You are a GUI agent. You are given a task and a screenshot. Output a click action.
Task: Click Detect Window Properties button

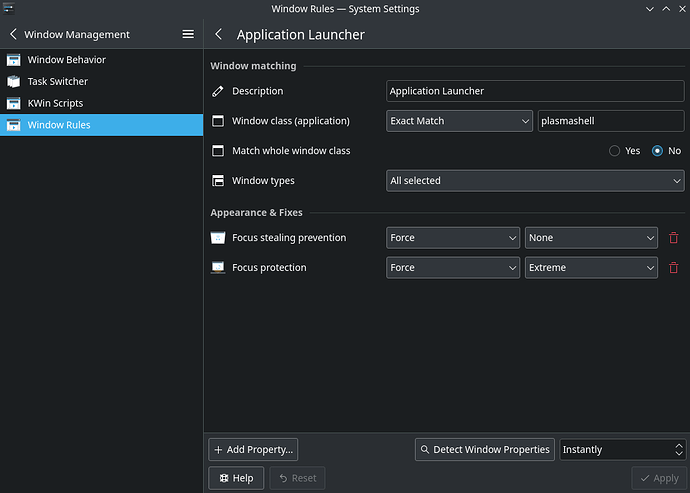click(x=484, y=449)
